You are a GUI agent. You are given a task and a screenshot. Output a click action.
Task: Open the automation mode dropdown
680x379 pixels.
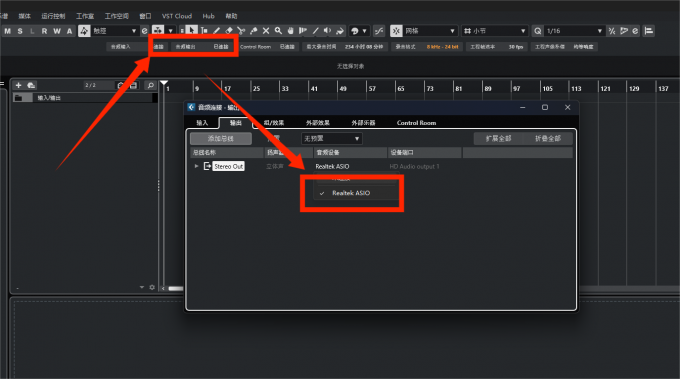tap(115, 31)
